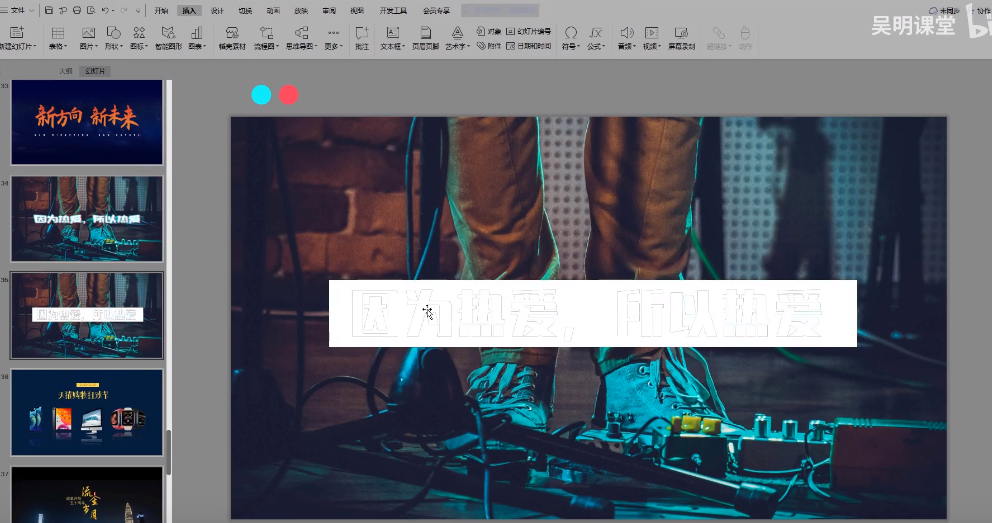
Task: Insert a 公式 formula
Action: (x=596, y=38)
